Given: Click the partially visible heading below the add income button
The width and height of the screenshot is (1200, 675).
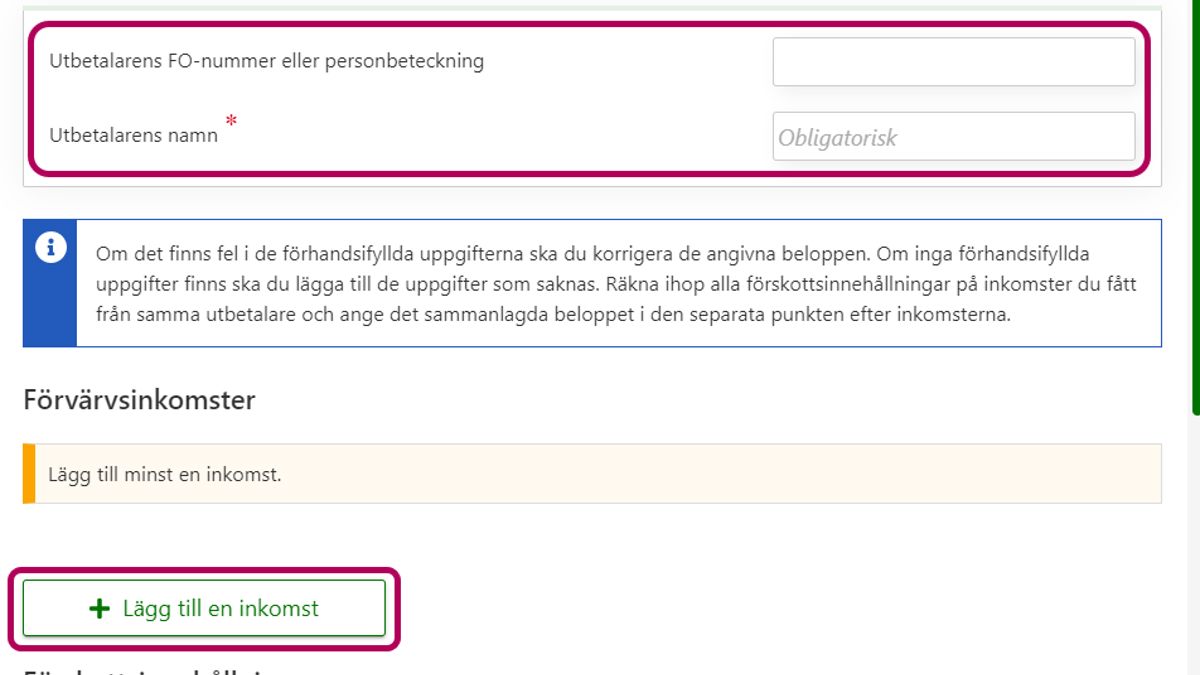Looking at the screenshot, I should (140, 670).
